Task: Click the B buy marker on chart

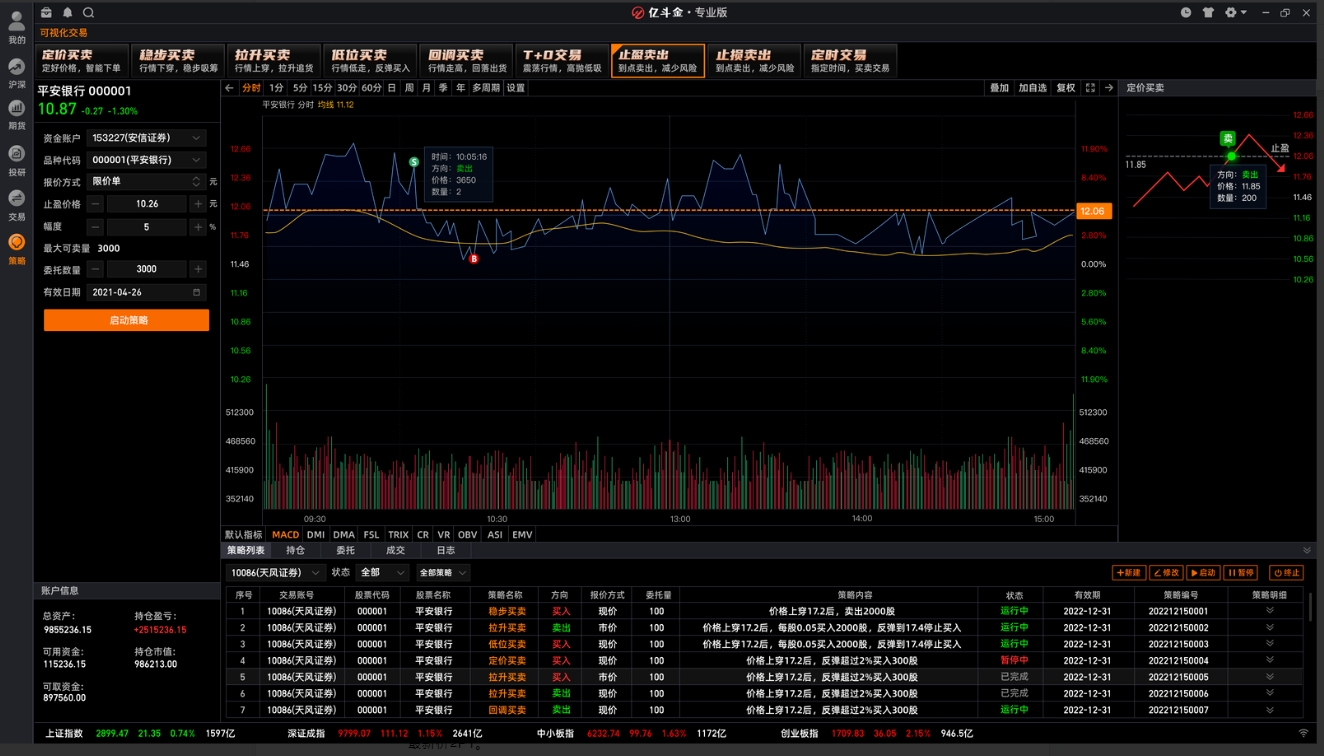Action: click(474, 258)
